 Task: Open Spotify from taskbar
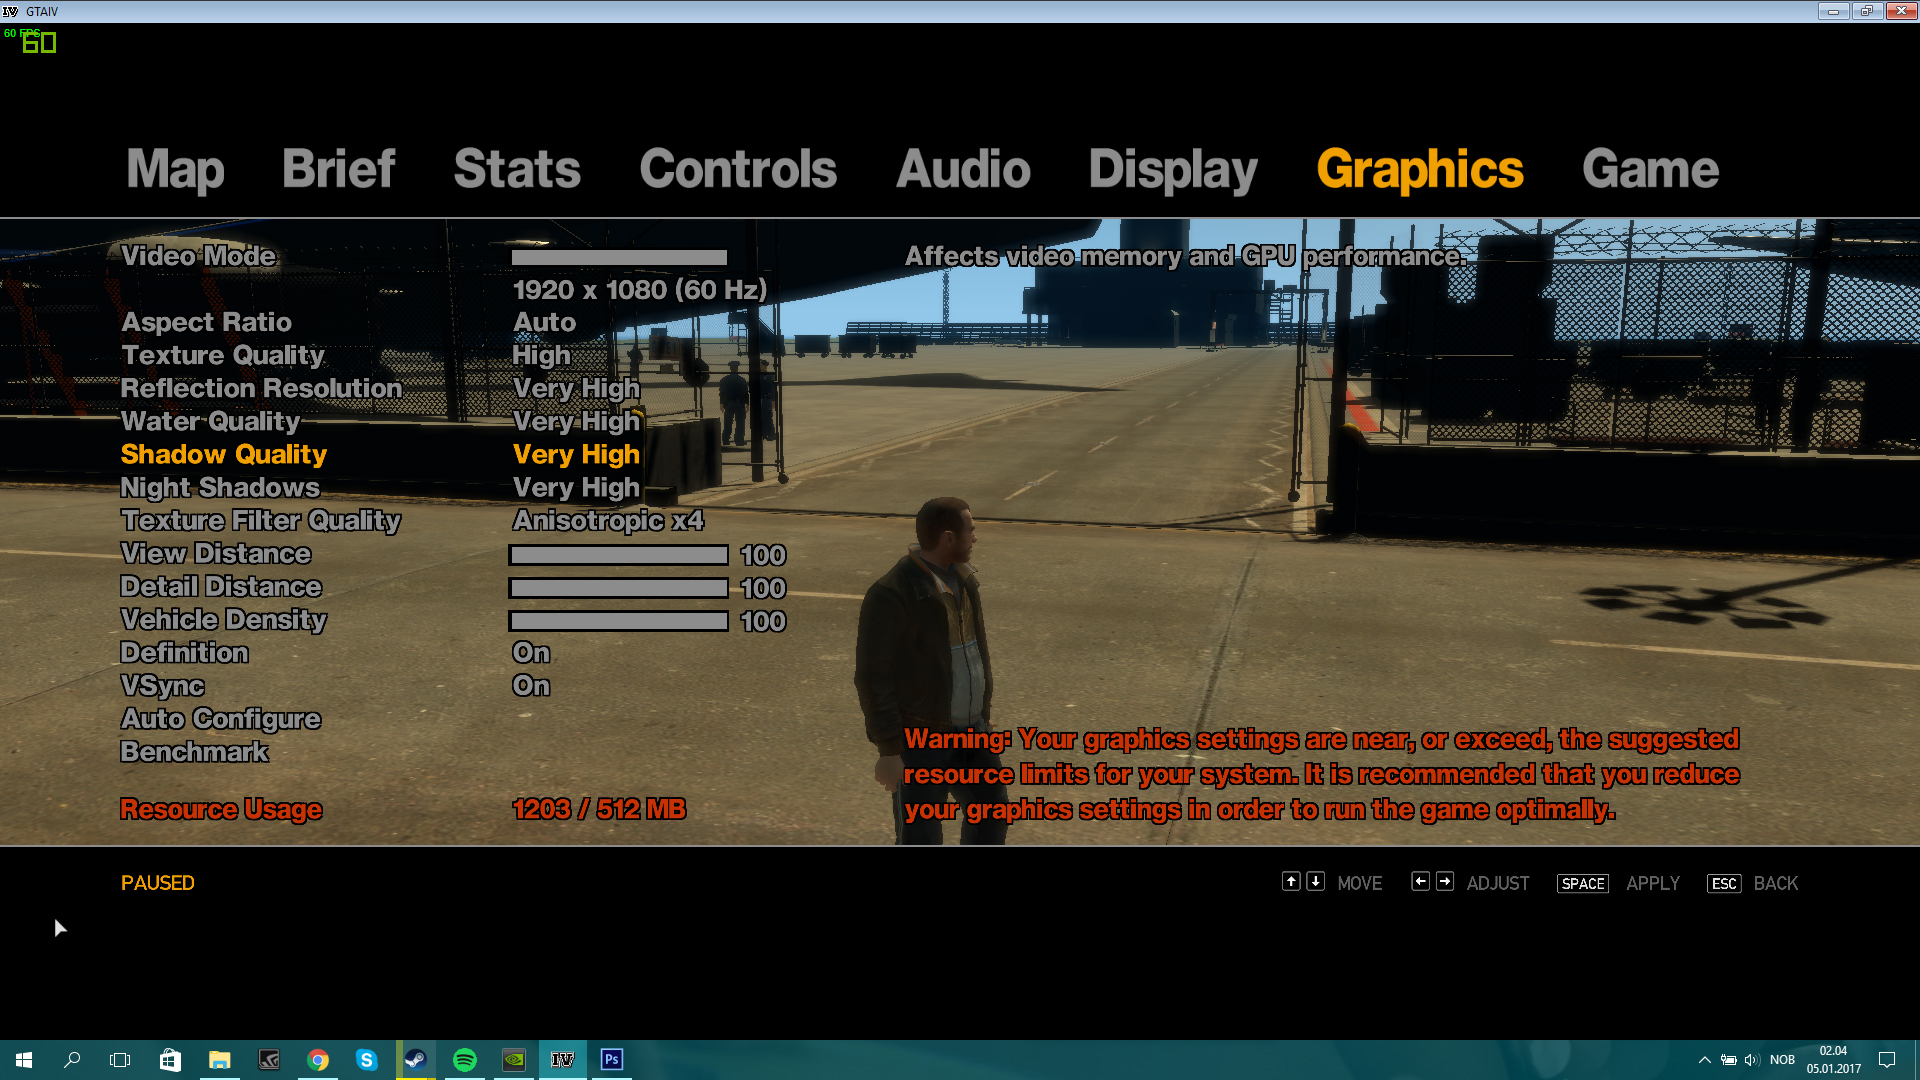pyautogui.click(x=465, y=1060)
